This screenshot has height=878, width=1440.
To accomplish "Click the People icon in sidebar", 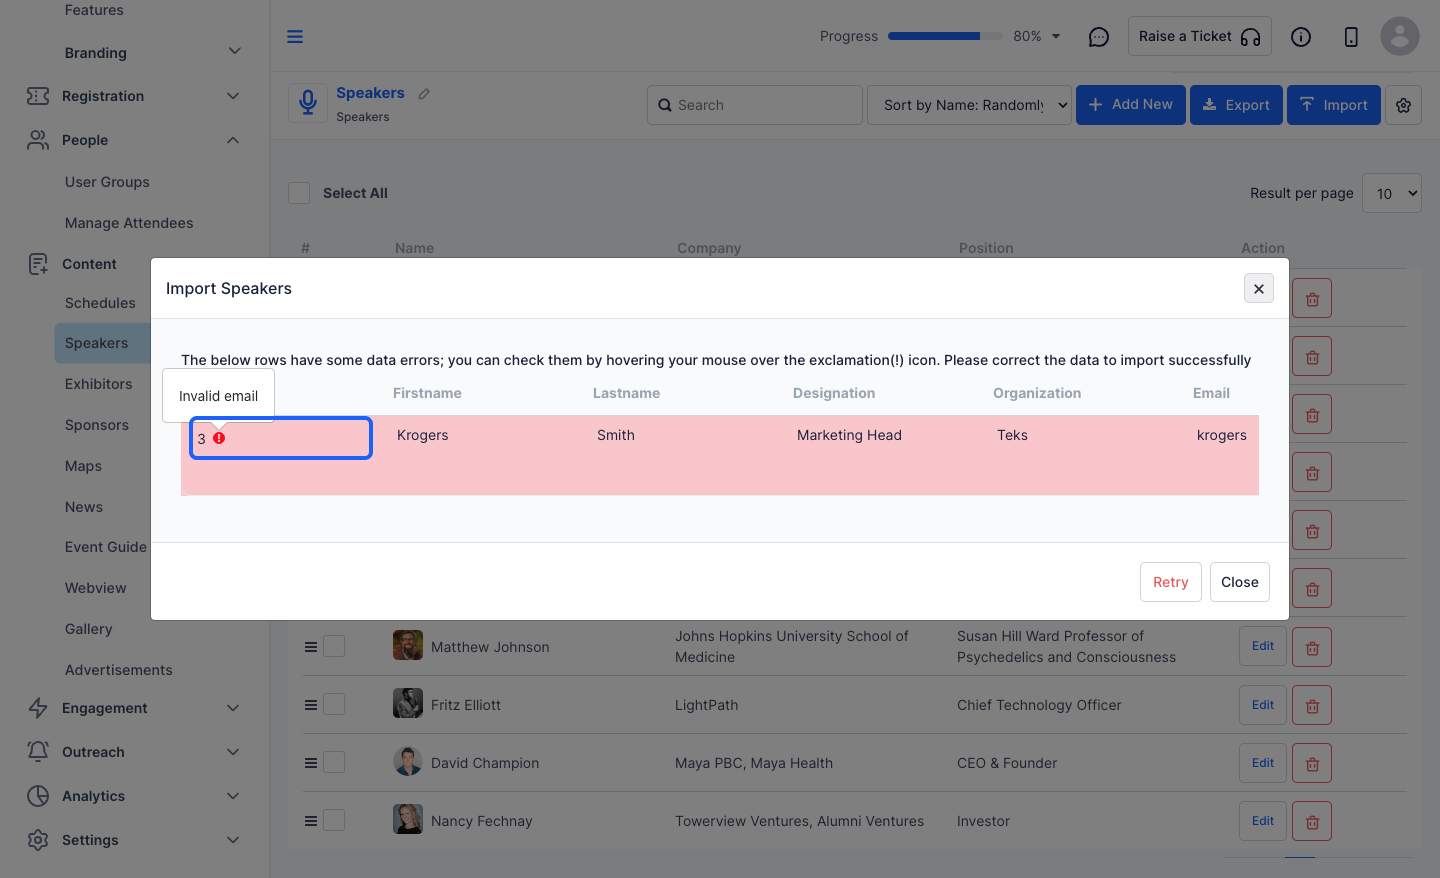I will coord(38,140).
